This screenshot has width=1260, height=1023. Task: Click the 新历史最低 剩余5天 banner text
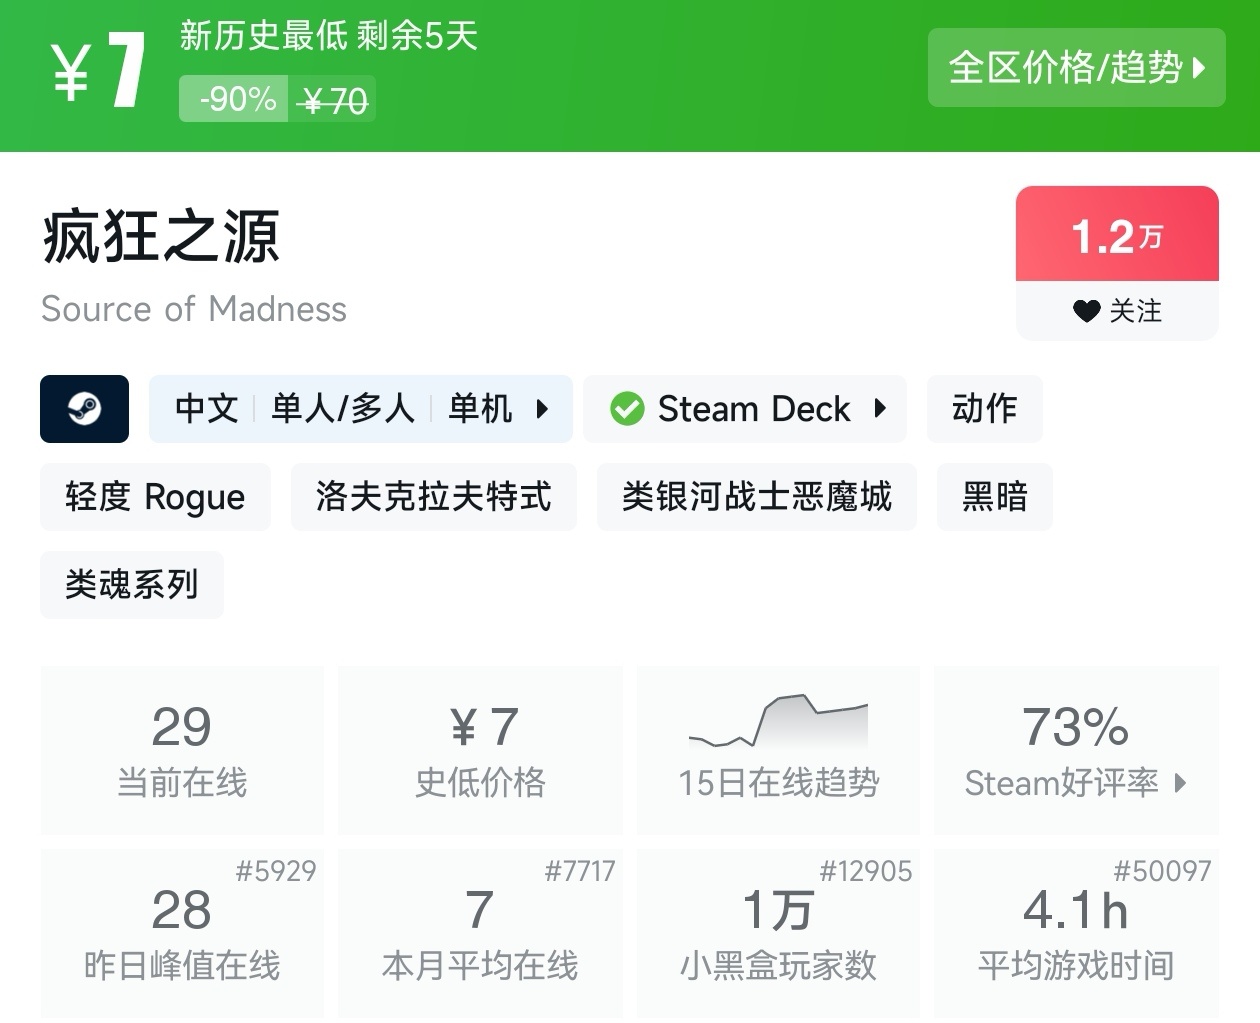point(328,36)
